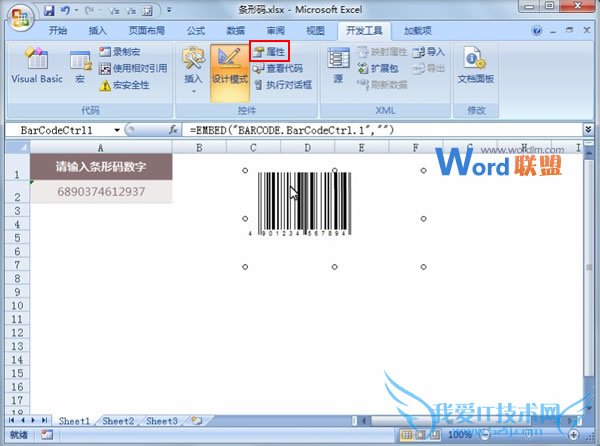Open the Visual Basic editor
Viewport: 600px width, 446px height.
click(37, 65)
